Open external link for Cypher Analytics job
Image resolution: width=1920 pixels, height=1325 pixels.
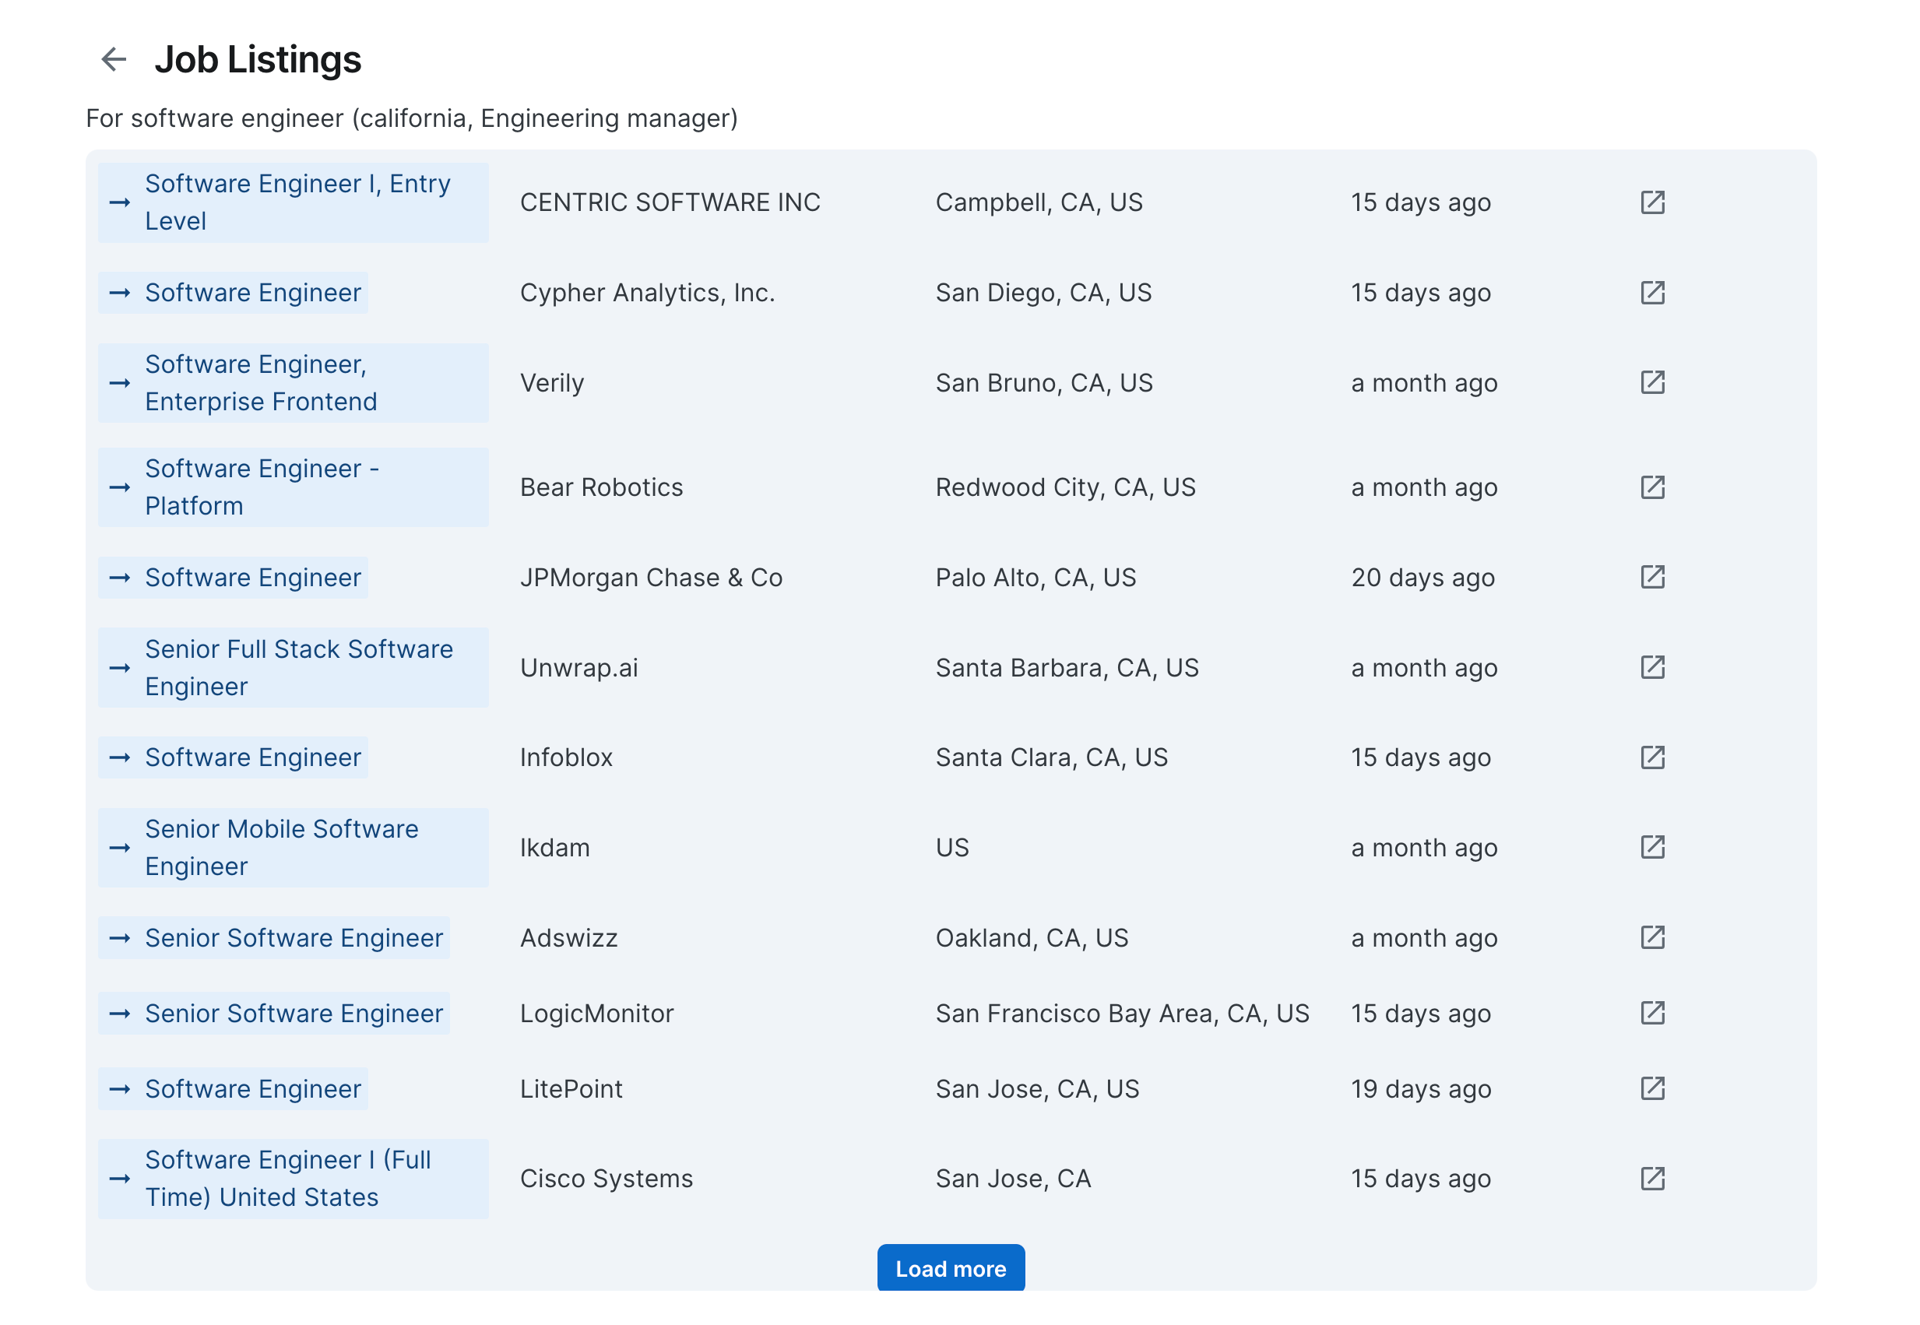(x=1652, y=292)
